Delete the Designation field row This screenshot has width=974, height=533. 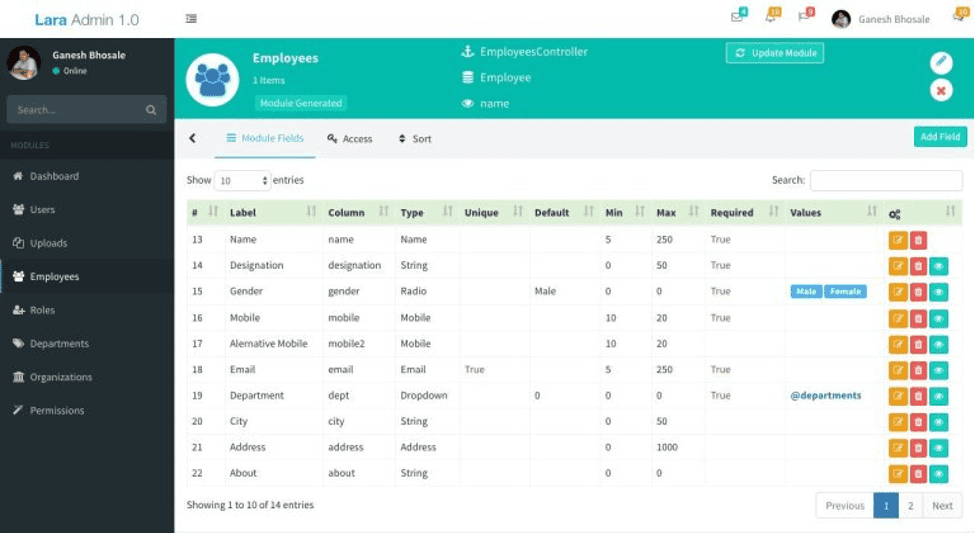pos(918,266)
